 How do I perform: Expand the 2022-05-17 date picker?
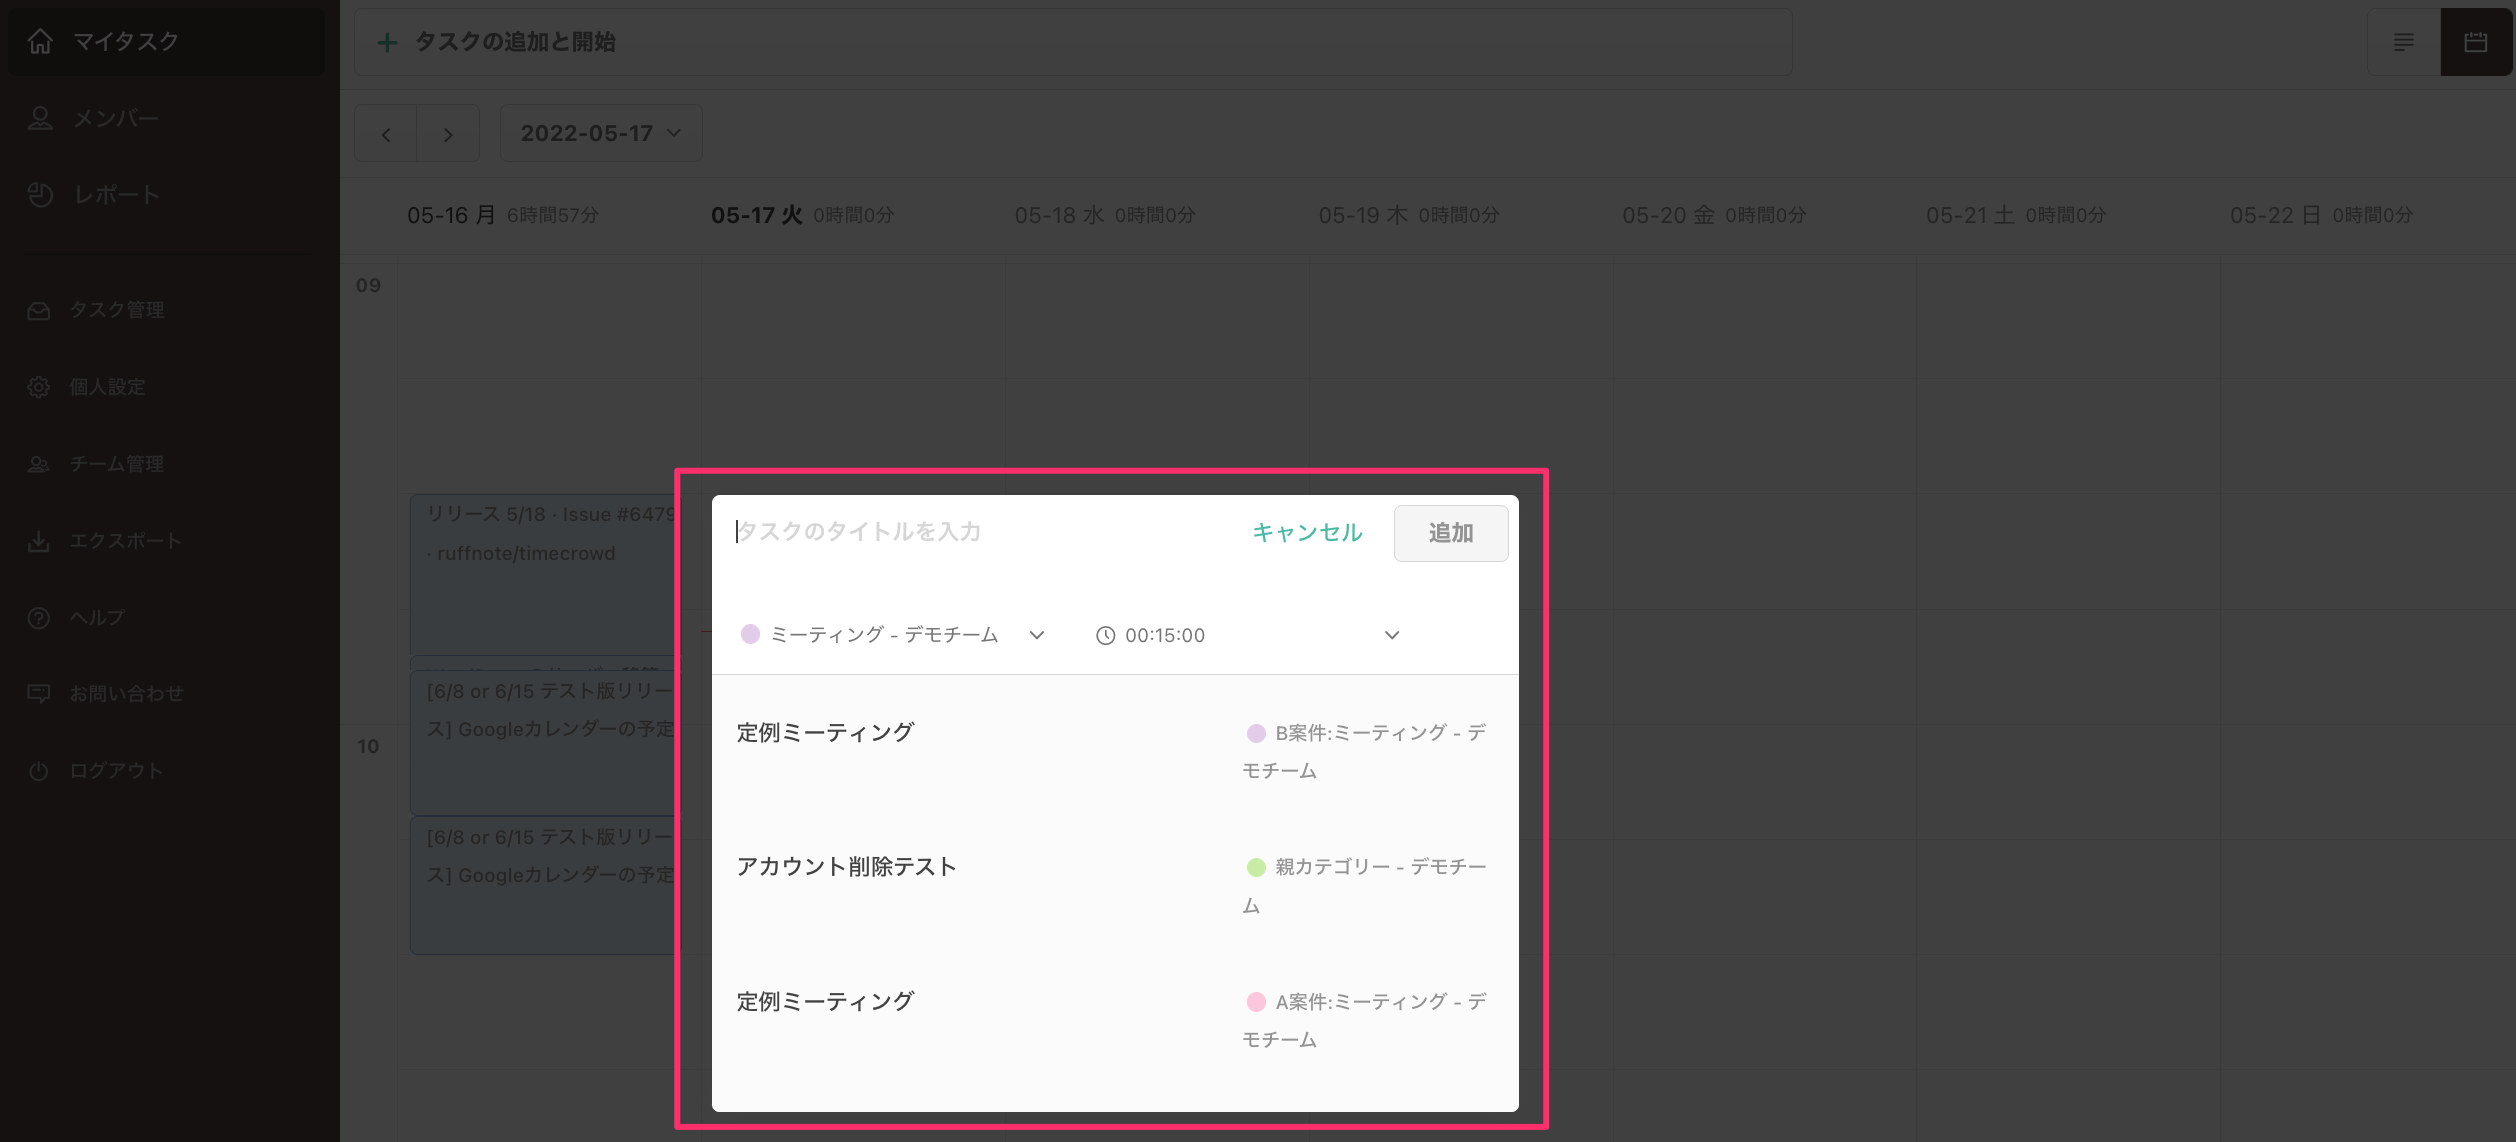coord(599,132)
